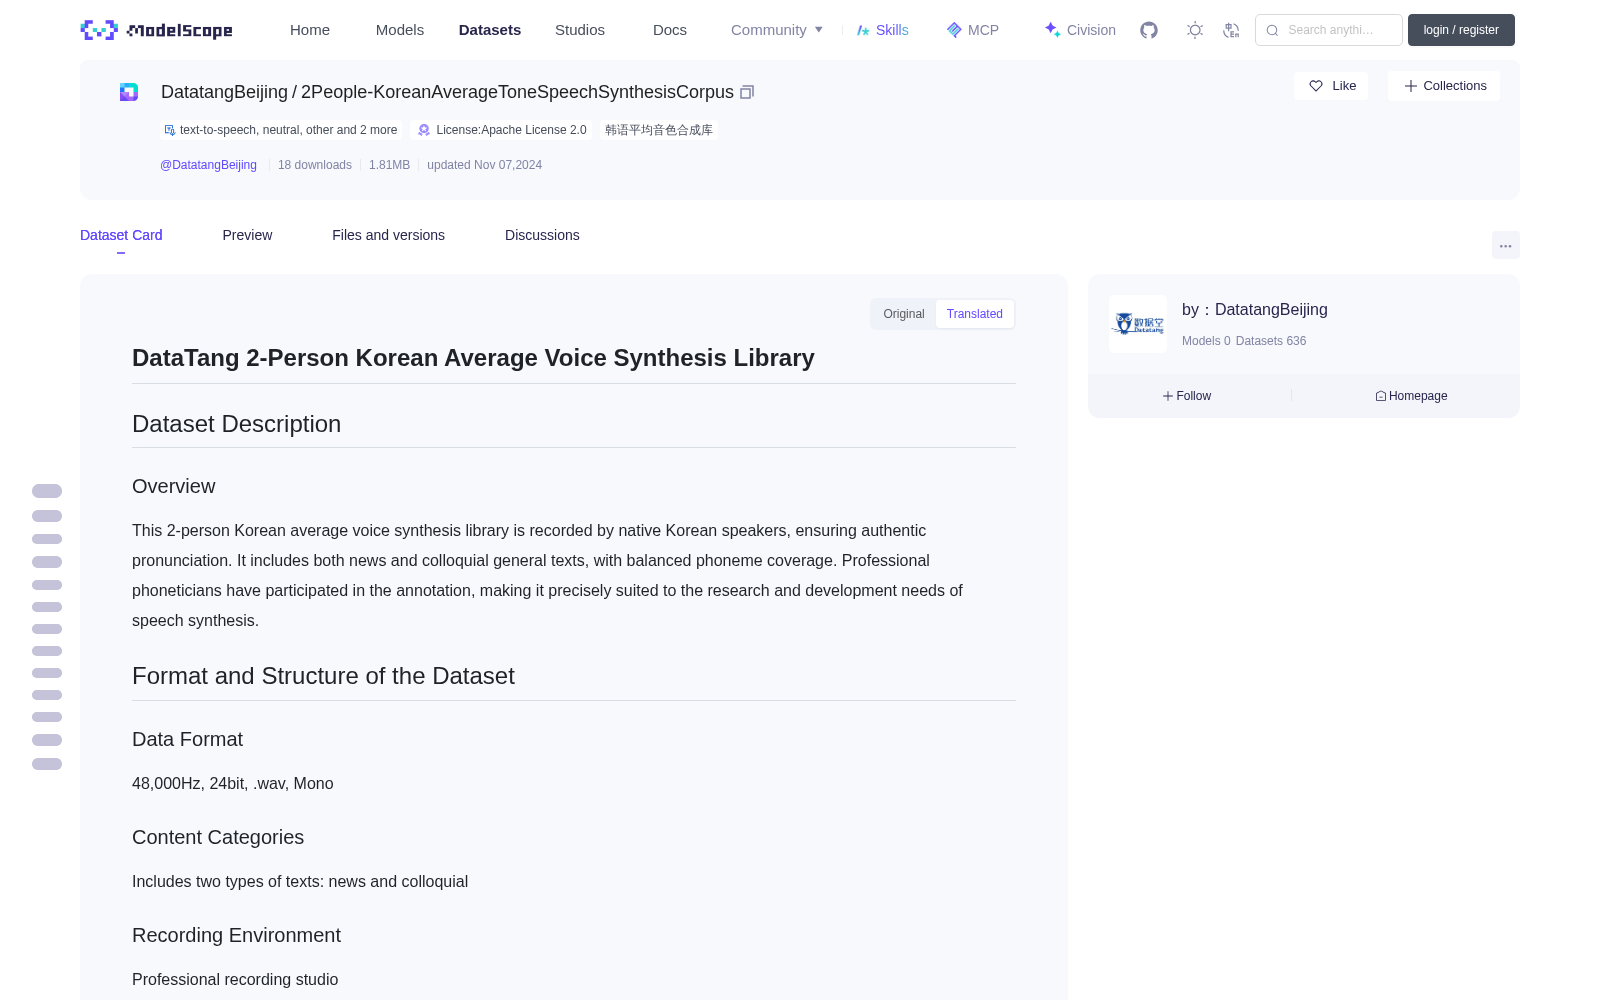This screenshot has width=1600, height=1000.
Task: Open the three-dot more options button
Action: click(x=1505, y=245)
